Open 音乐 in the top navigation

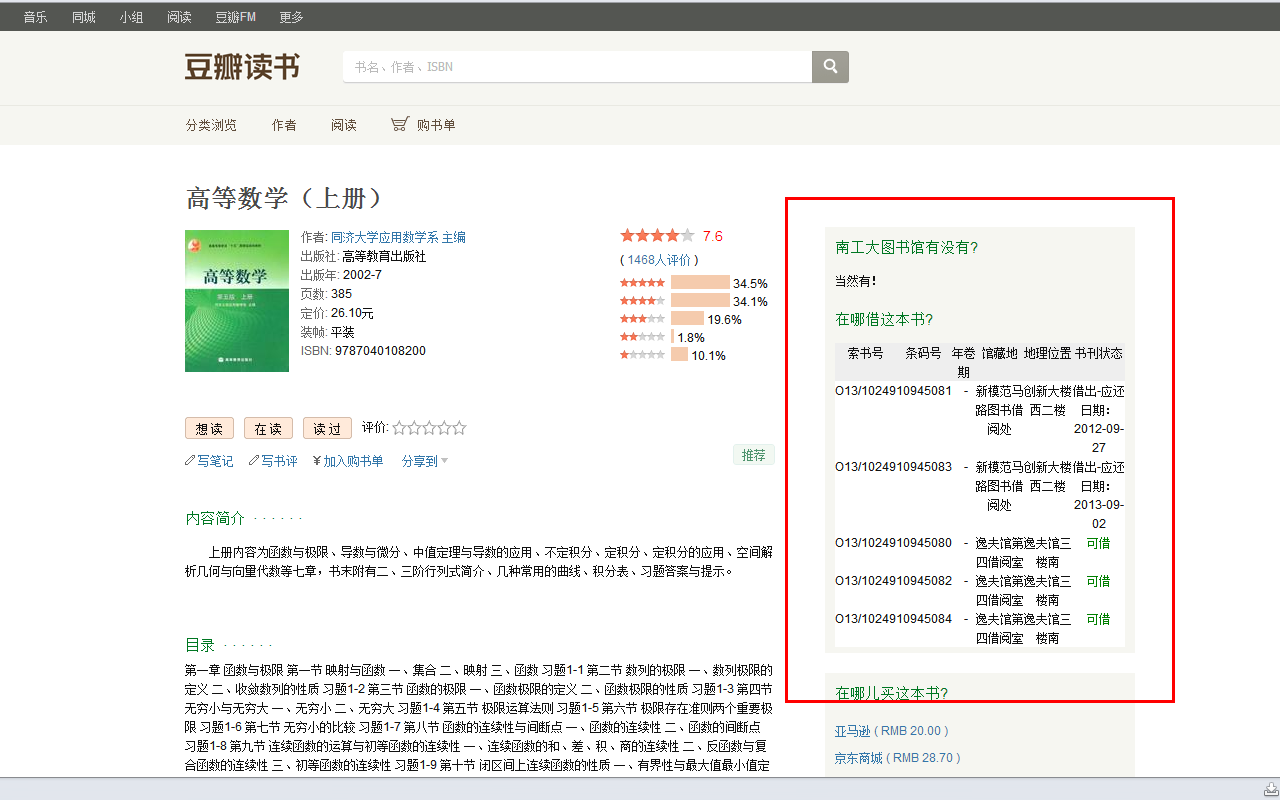pos(35,17)
